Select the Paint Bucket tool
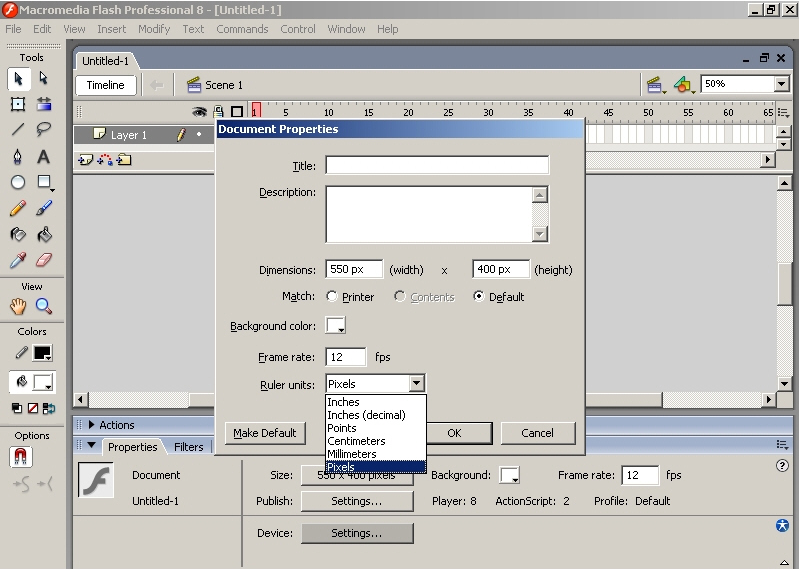The image size is (800, 571). click(44, 235)
